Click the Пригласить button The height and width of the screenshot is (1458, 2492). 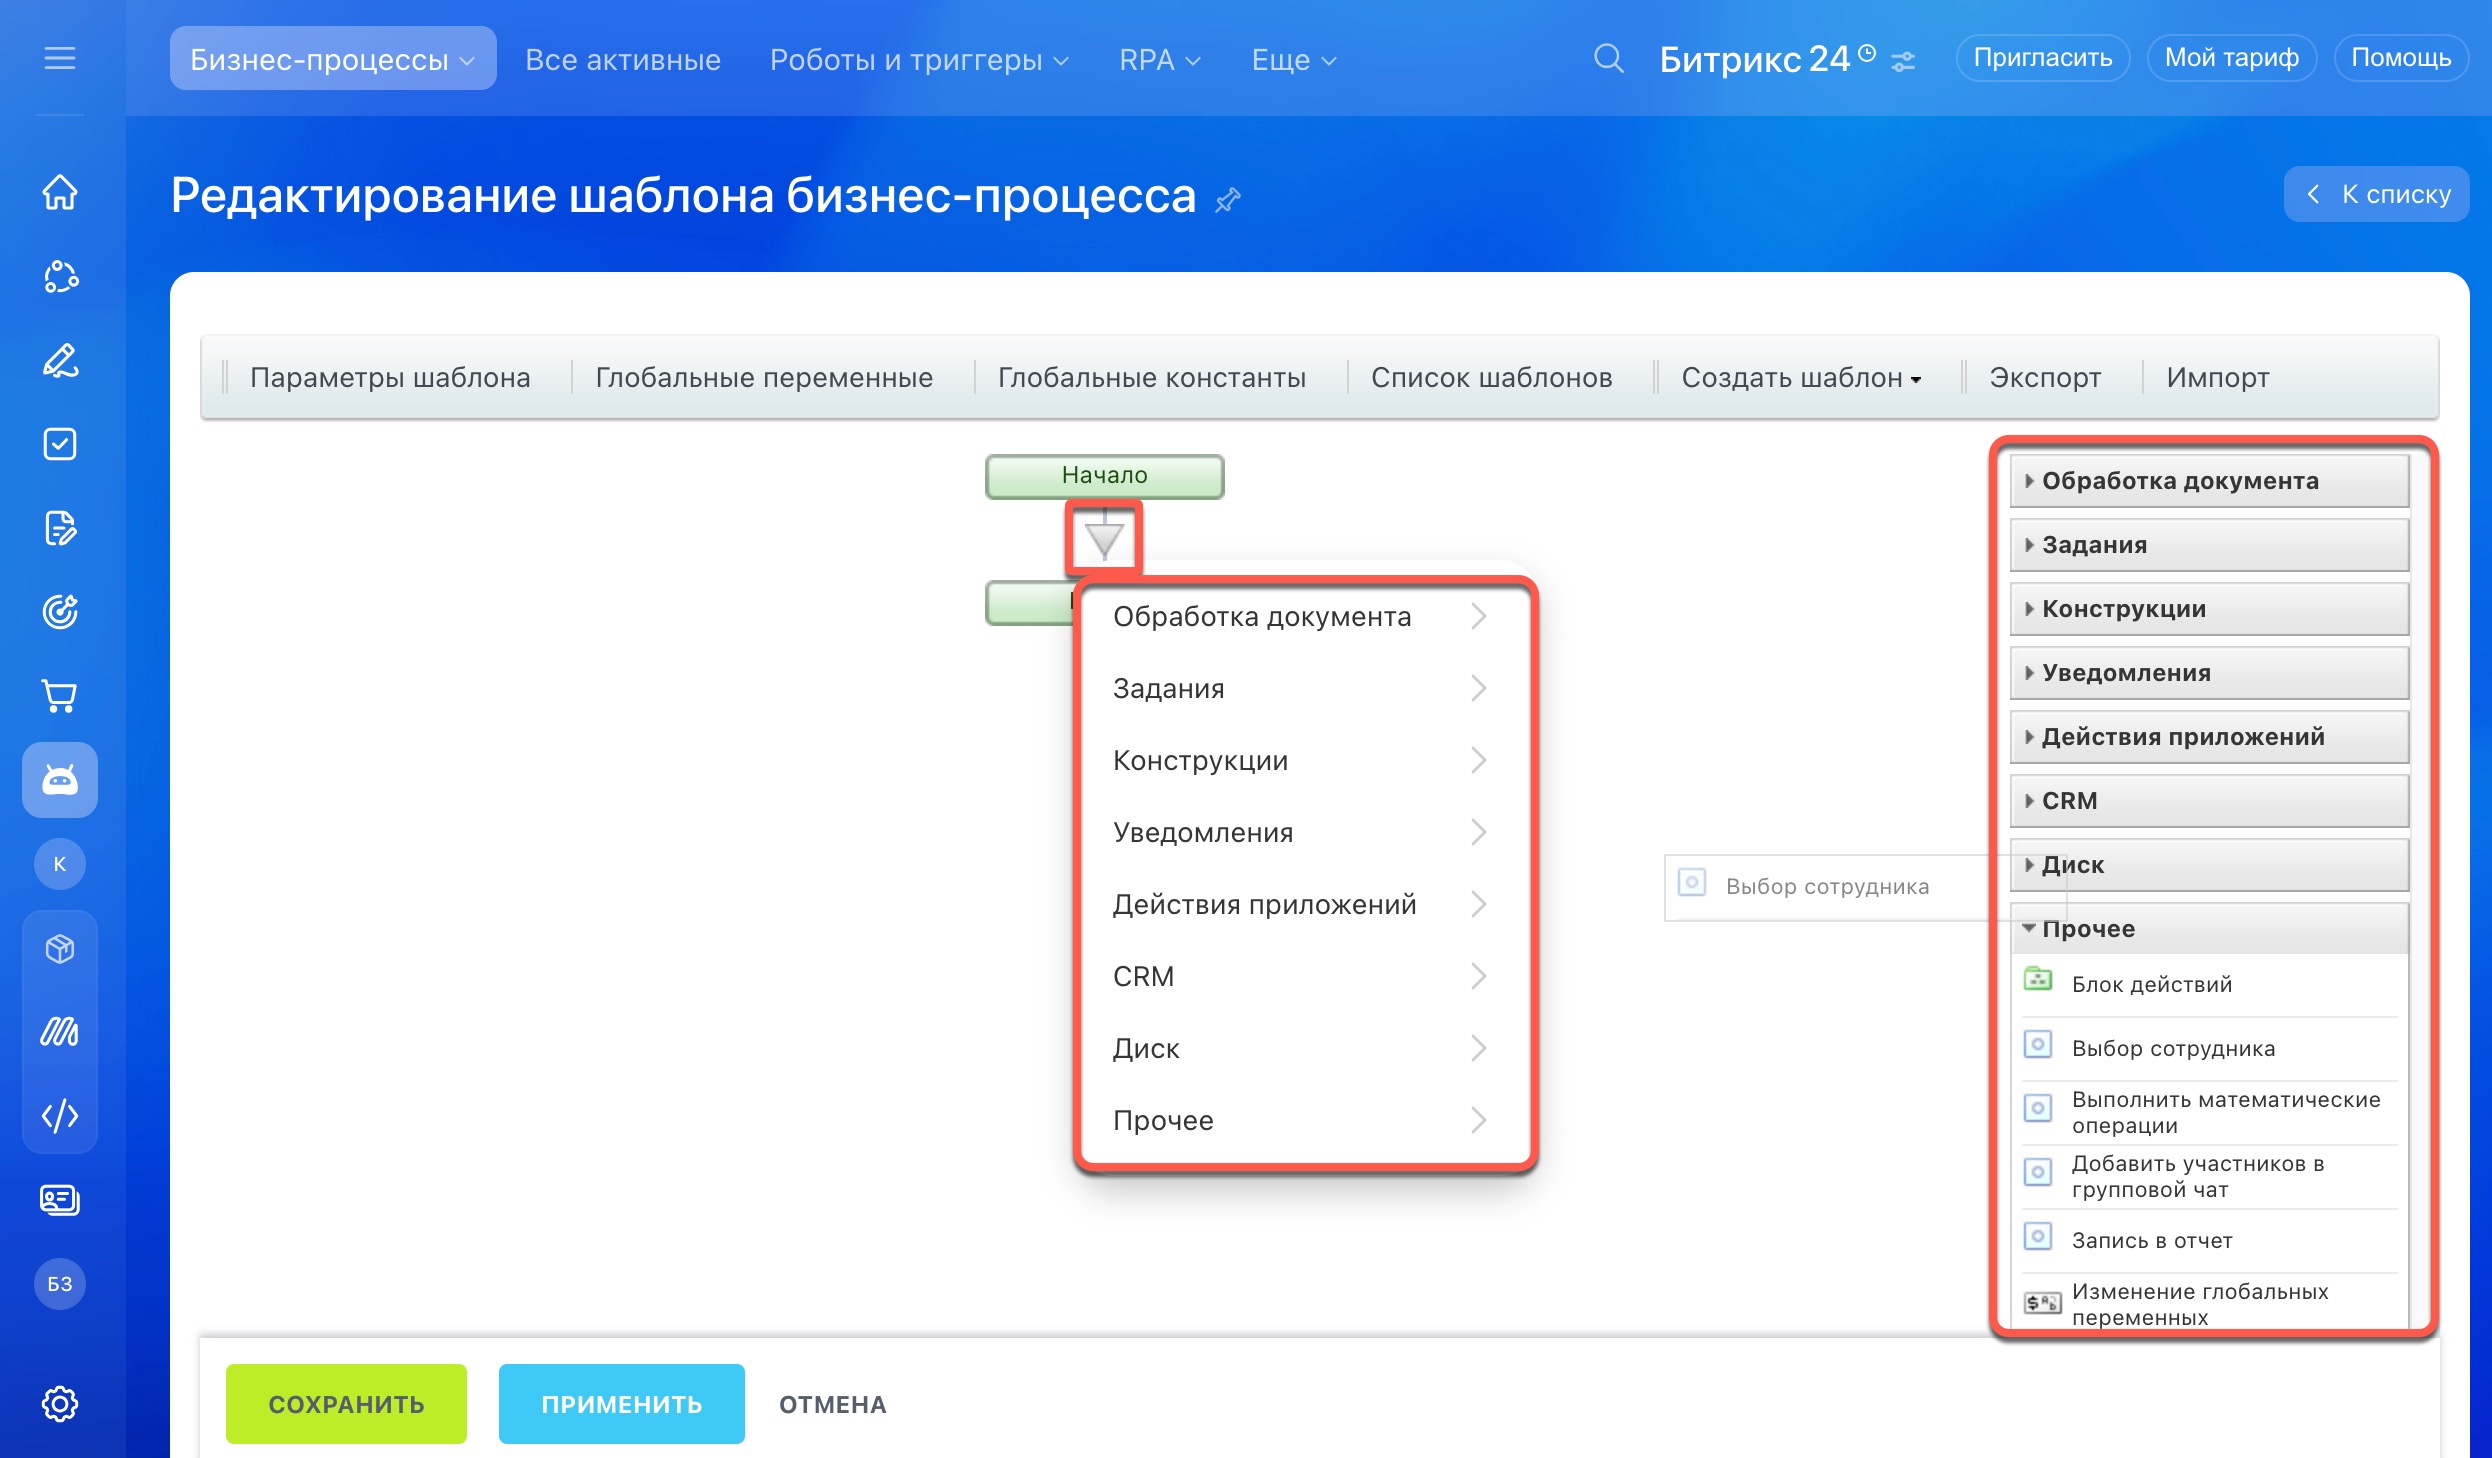point(2043,58)
